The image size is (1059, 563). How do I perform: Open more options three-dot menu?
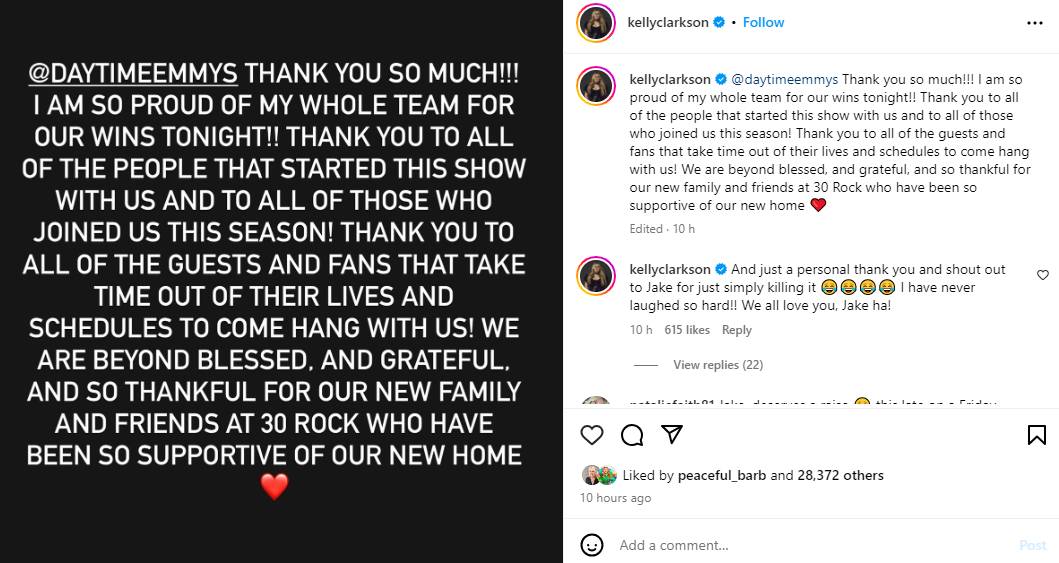coord(1035,22)
